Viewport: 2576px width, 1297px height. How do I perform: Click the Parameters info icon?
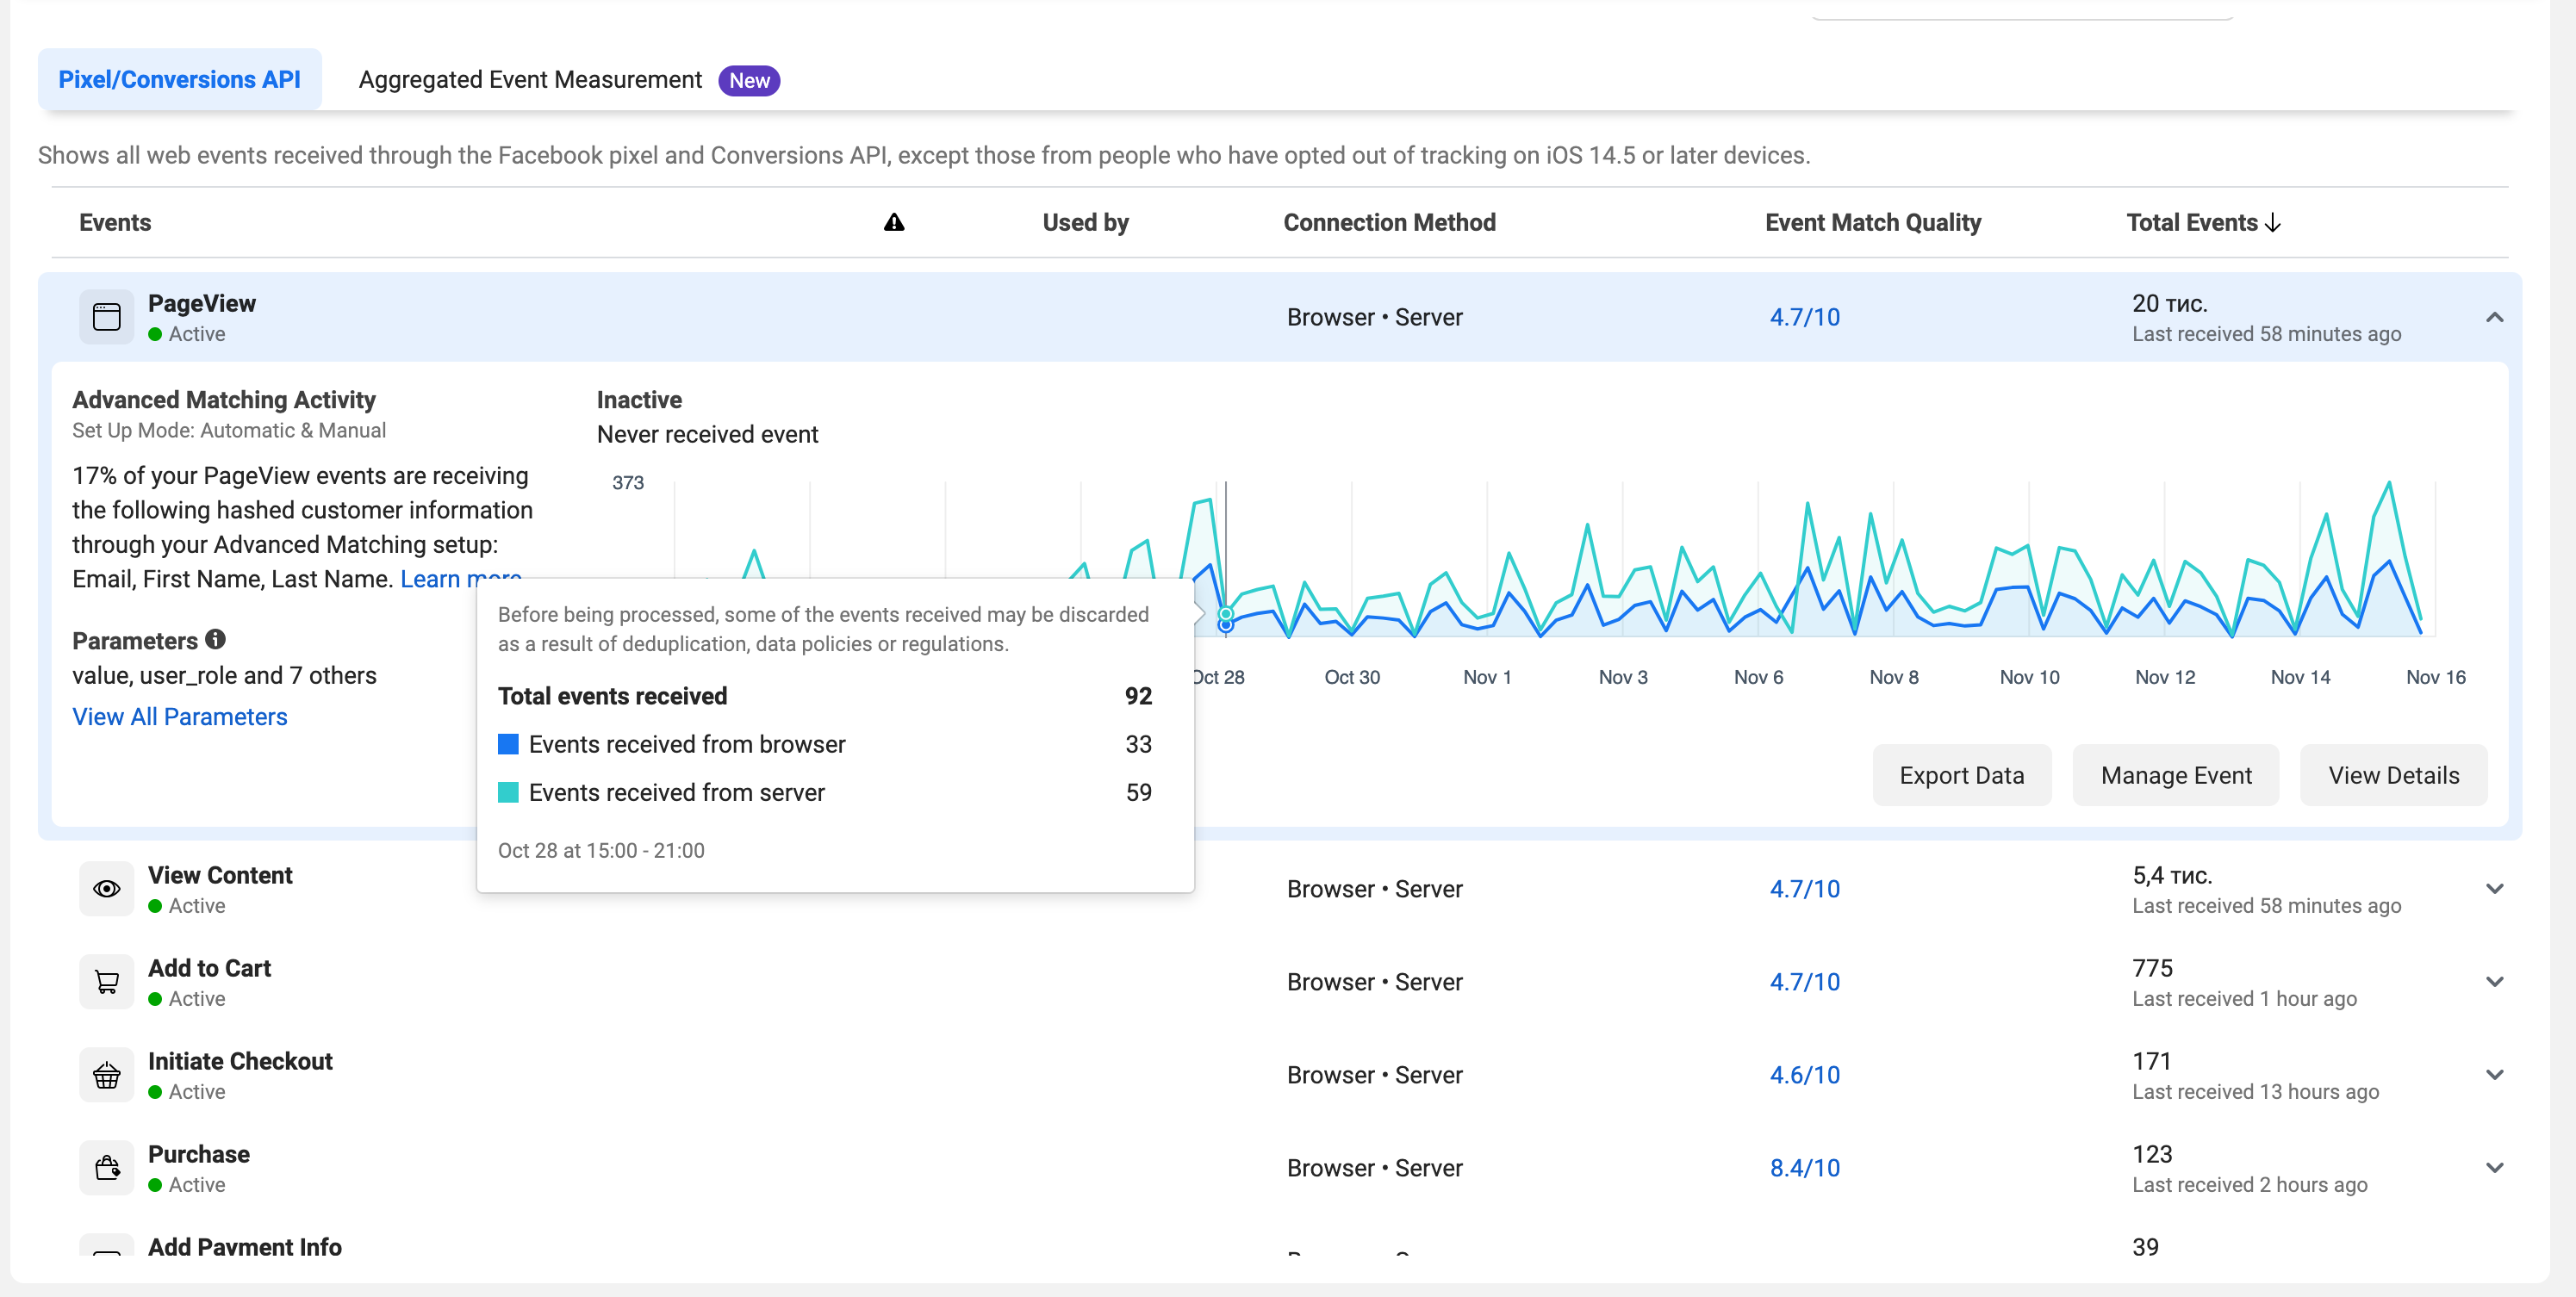(215, 639)
